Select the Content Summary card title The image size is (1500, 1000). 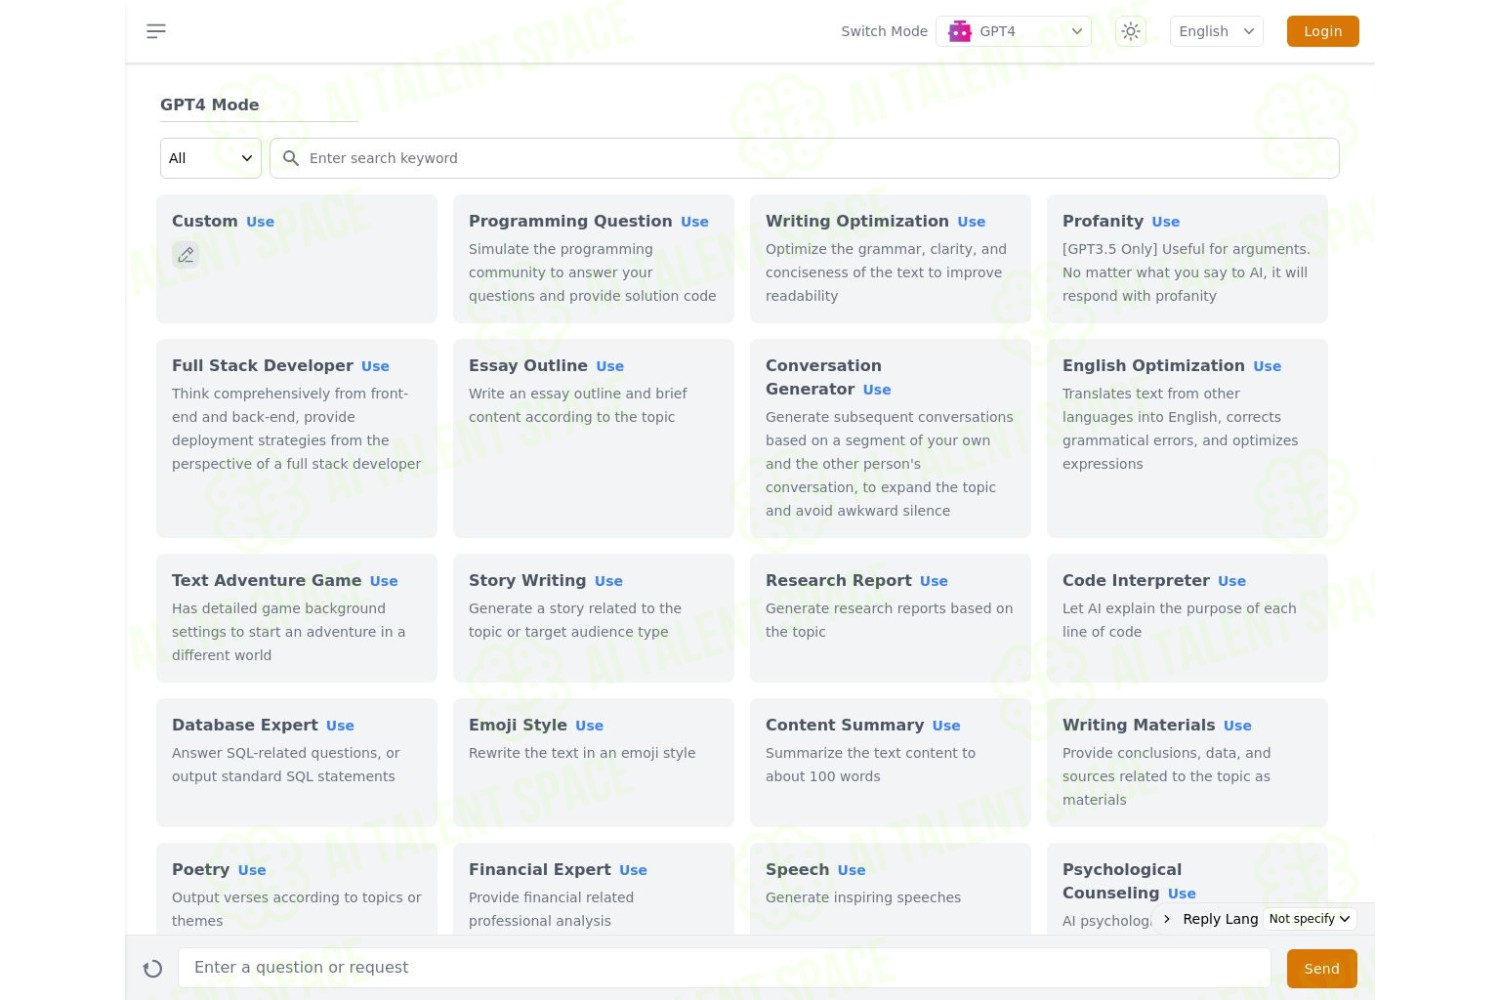pos(845,725)
